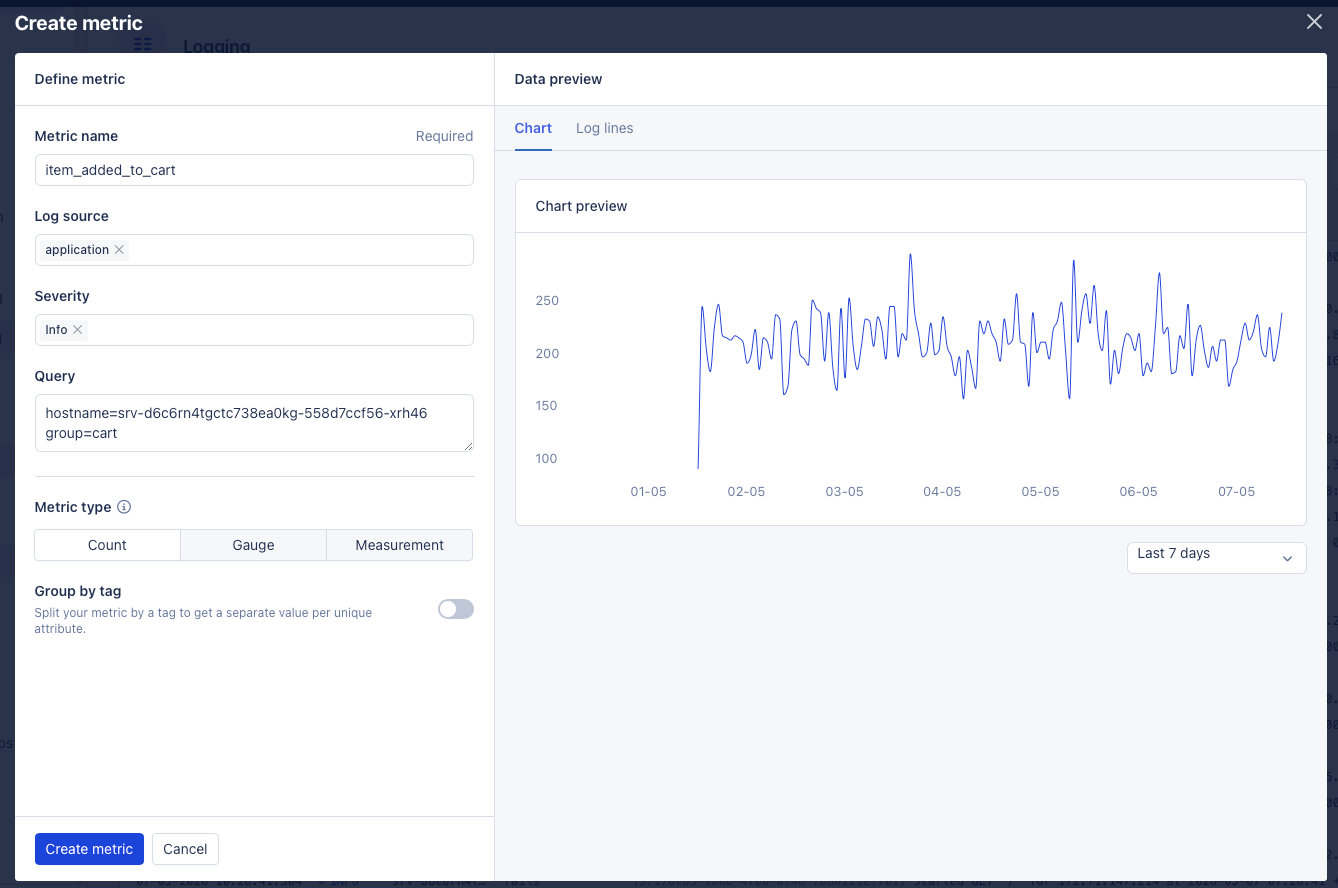Open the Last 7 days dropdown
1338x888 pixels.
pos(1216,558)
